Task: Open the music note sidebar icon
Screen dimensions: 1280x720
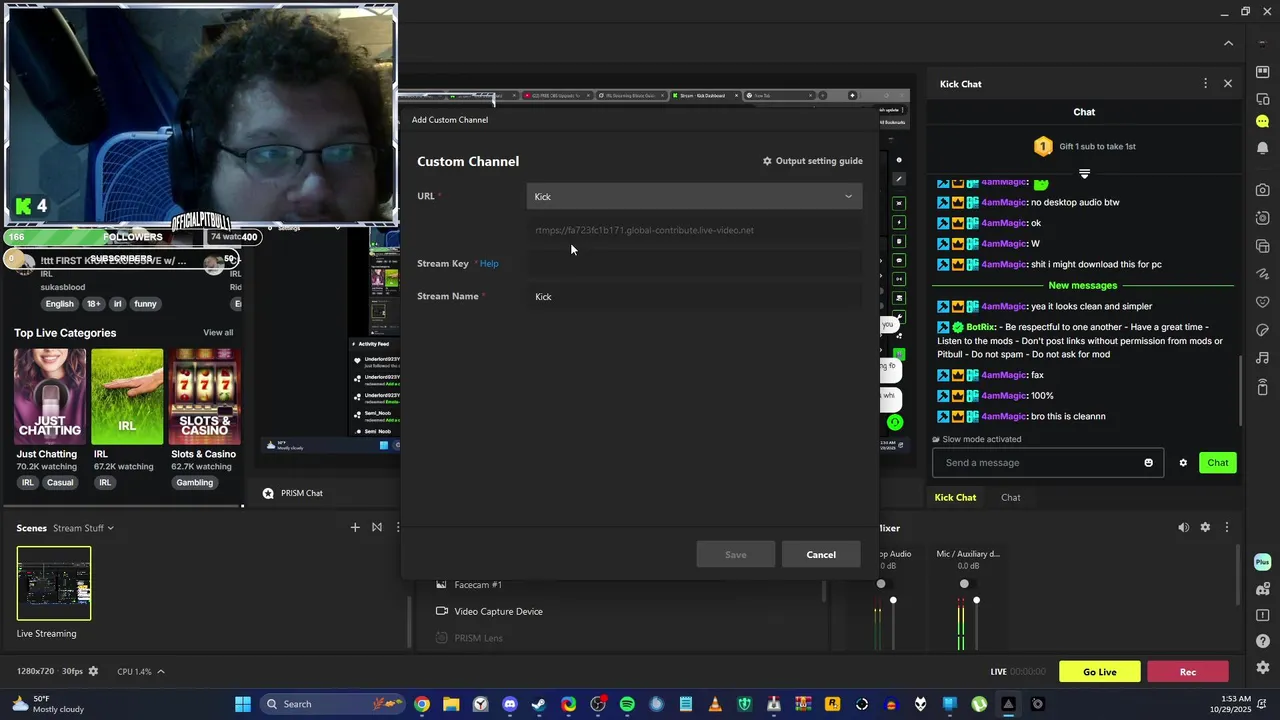Action: pyautogui.click(x=1262, y=358)
